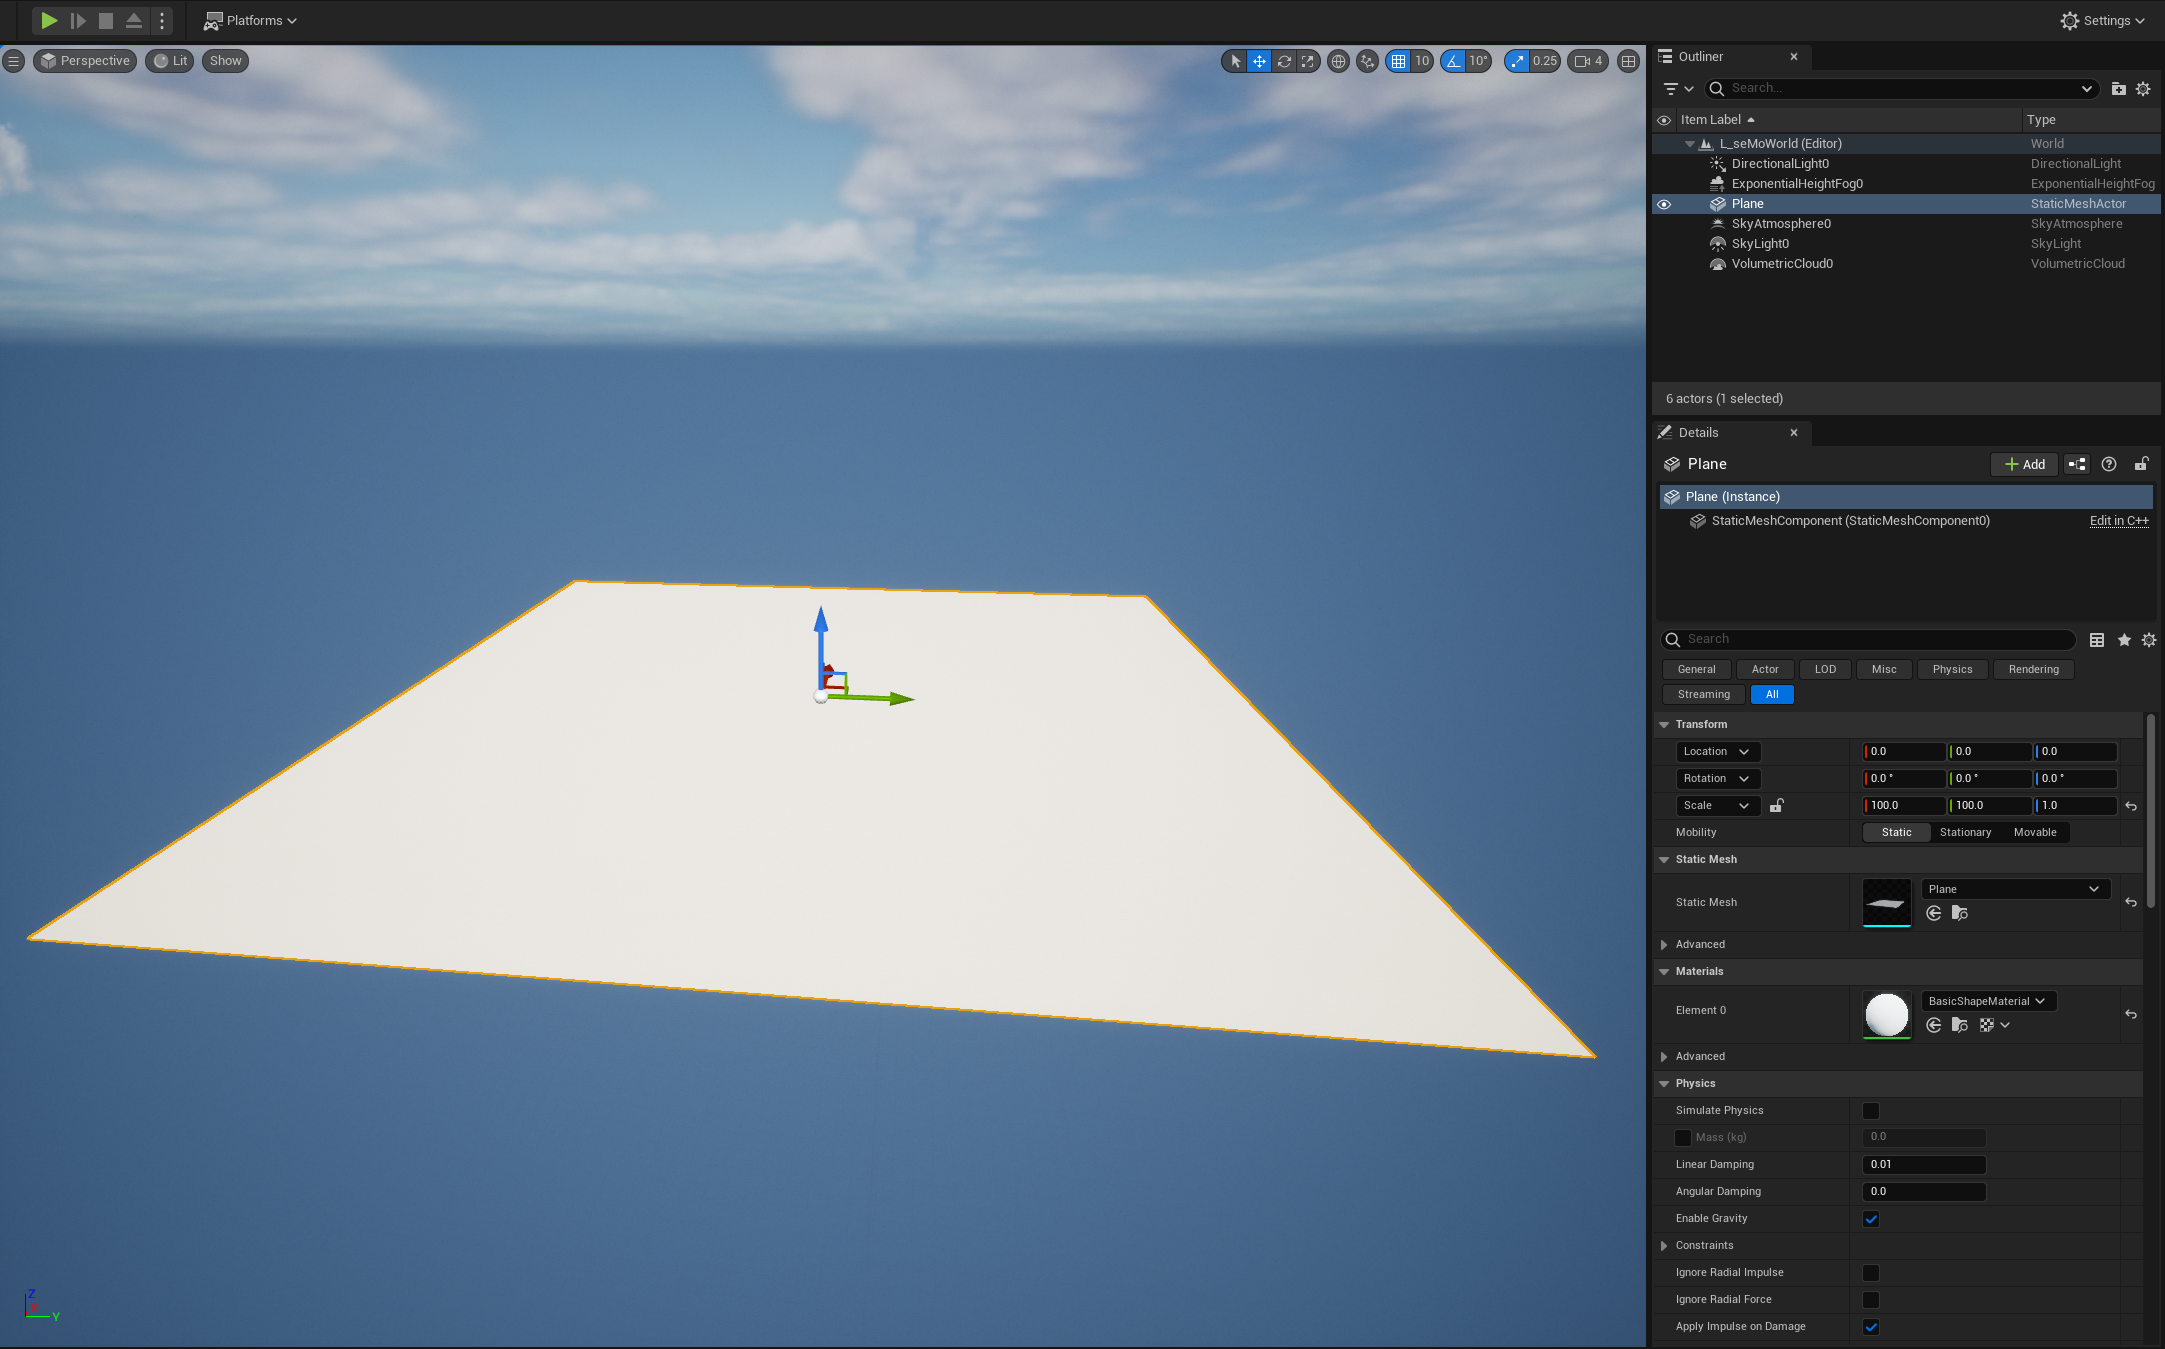
Task: Click the BasicShapeMaterial white sphere thumbnail
Action: click(x=1886, y=1014)
